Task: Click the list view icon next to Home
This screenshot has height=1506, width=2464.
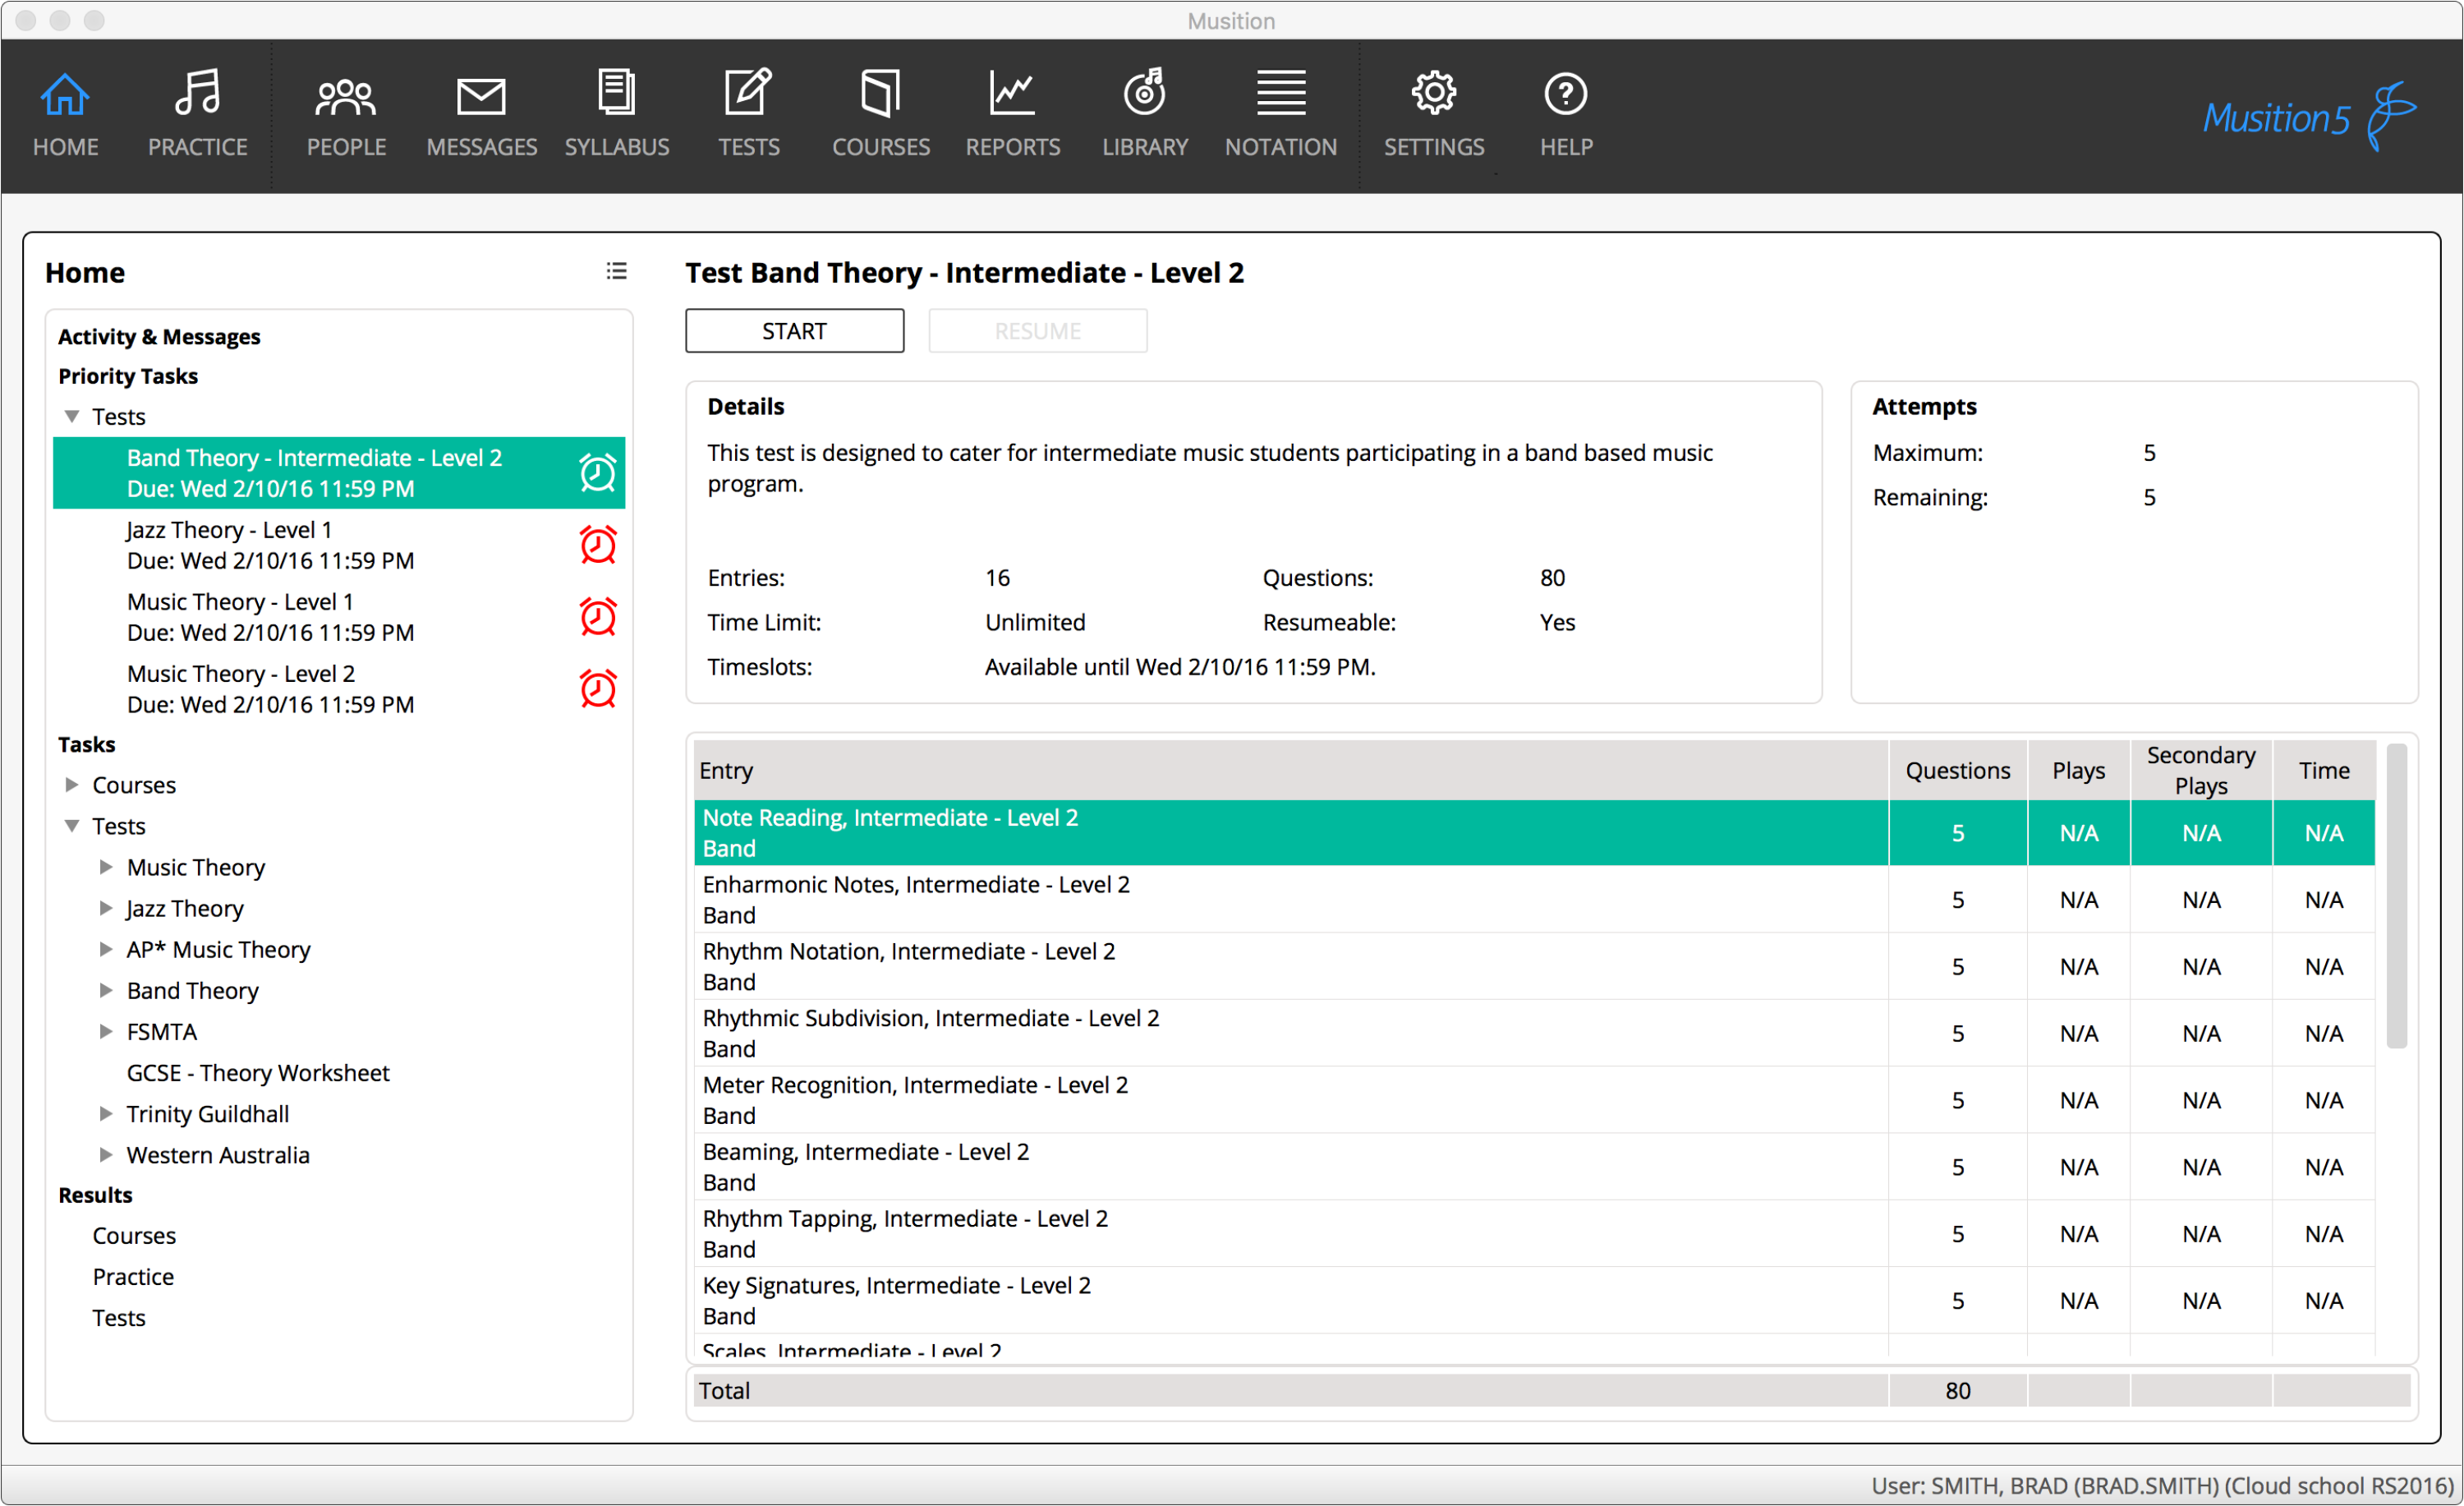Action: coord(616,271)
